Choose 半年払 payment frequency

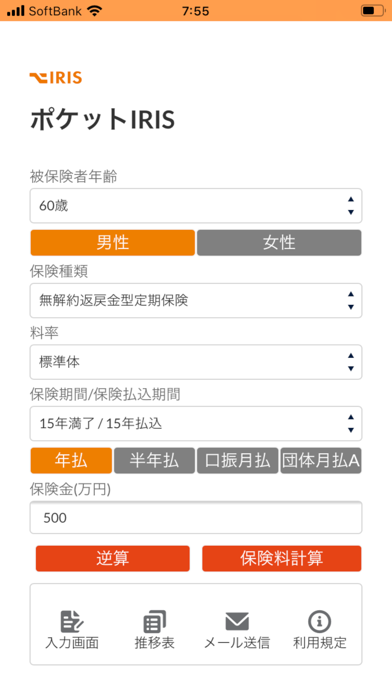tap(154, 460)
